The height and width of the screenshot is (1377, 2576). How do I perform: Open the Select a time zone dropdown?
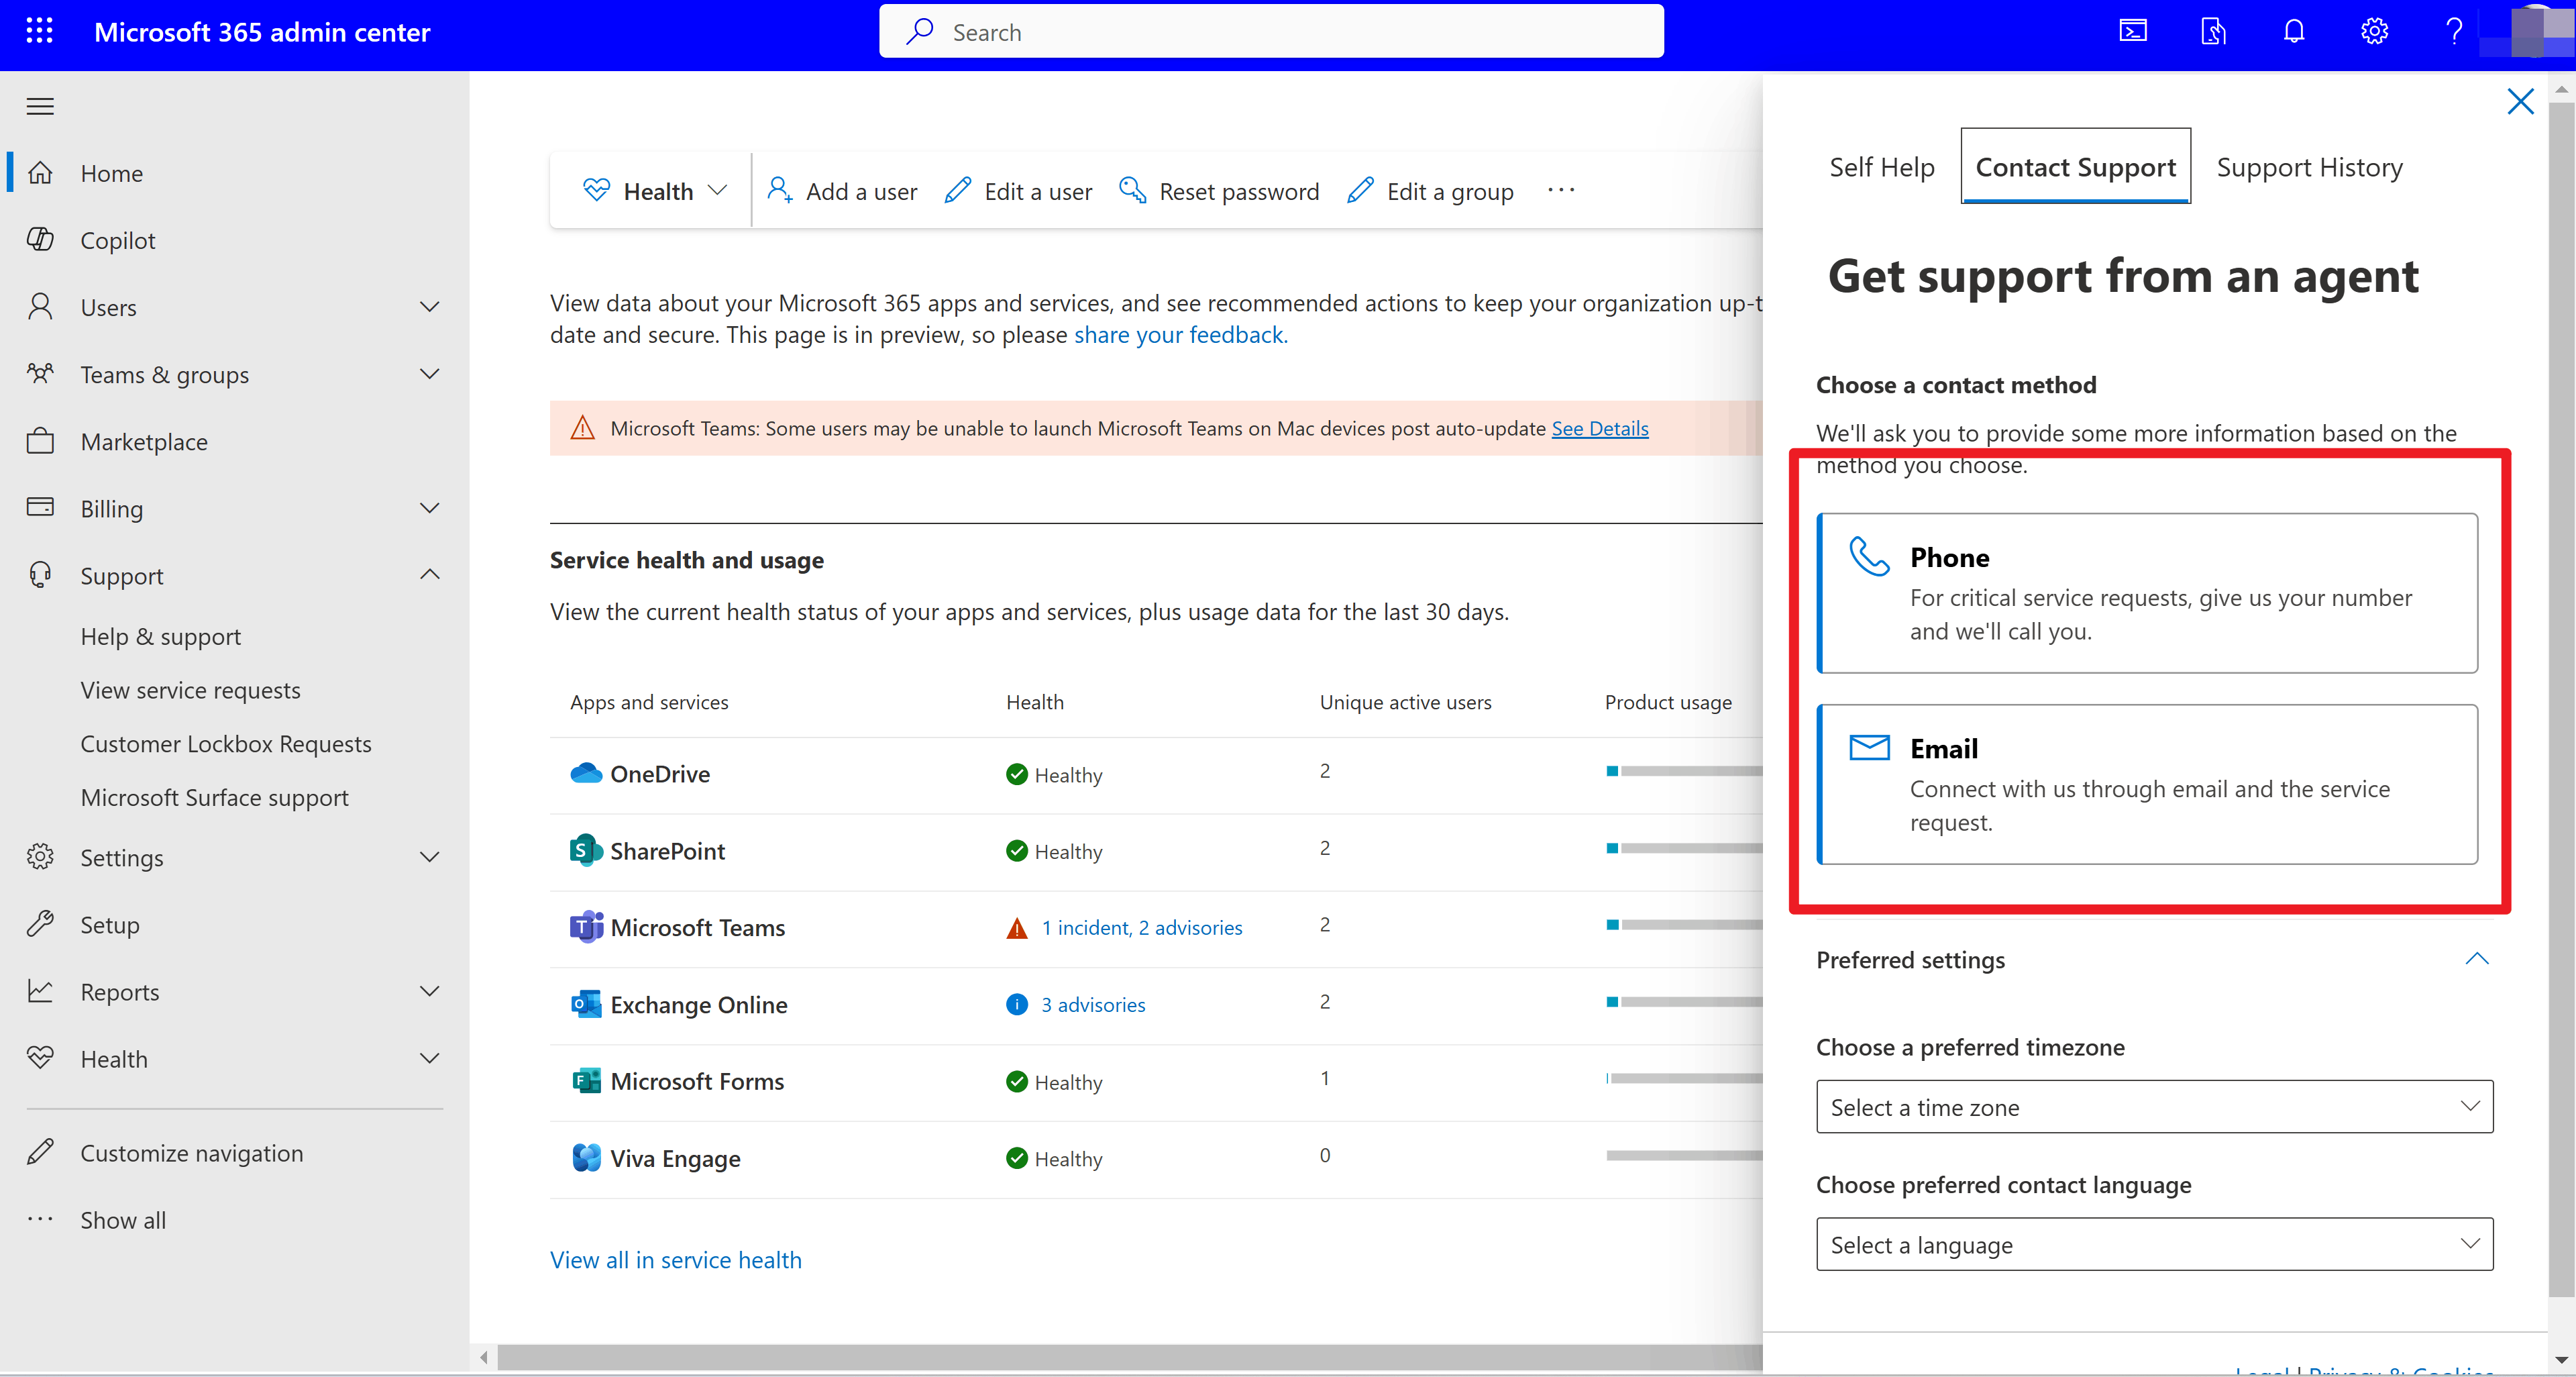pyautogui.click(x=2154, y=1106)
